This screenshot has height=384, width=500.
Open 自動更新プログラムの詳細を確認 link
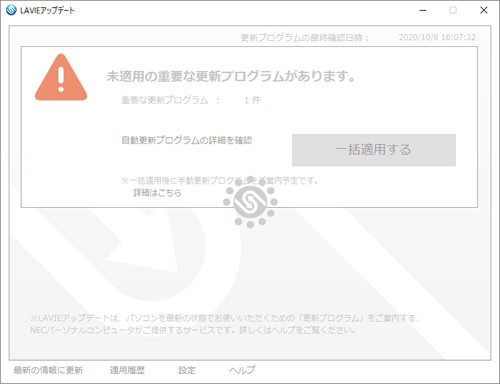[187, 140]
